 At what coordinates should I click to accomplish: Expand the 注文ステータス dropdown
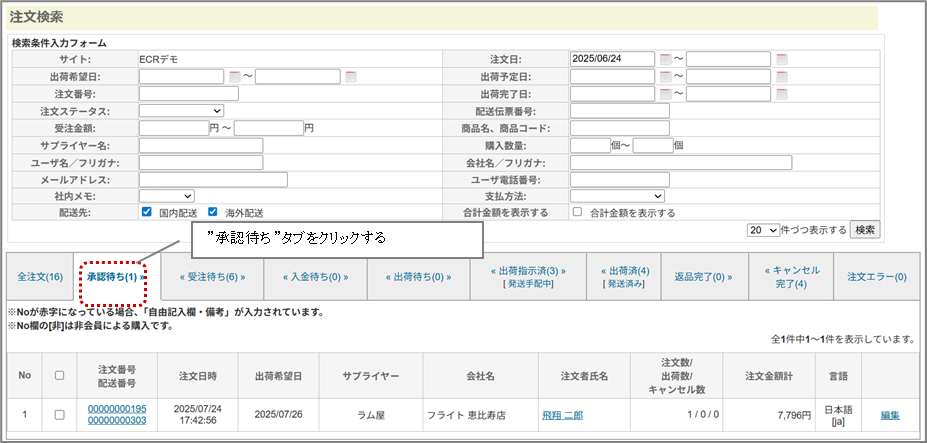pyautogui.click(x=181, y=111)
